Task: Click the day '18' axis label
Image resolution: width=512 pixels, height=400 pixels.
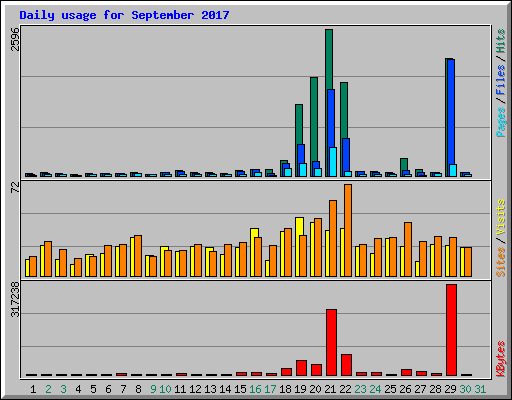Action: 285,389
